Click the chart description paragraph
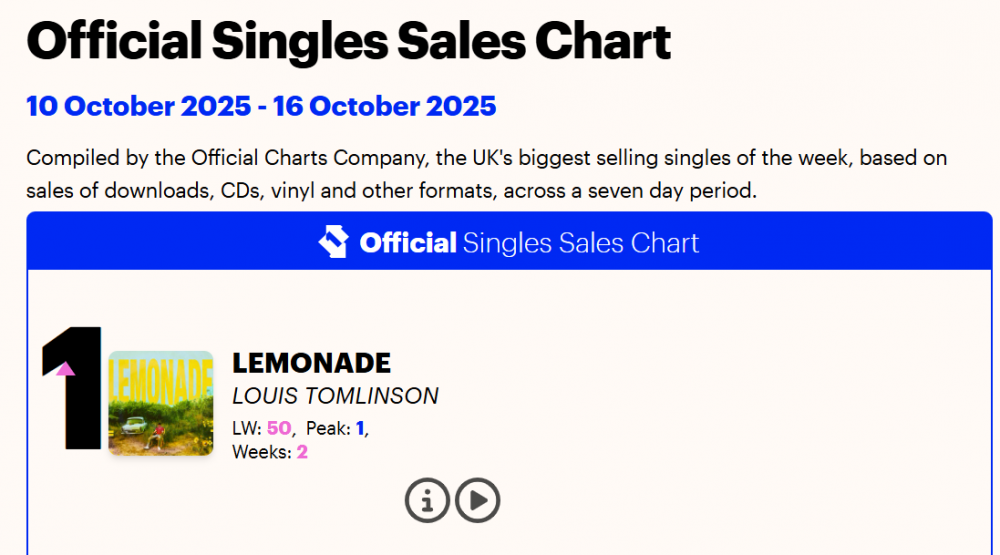The height and width of the screenshot is (555, 1000). coord(486,174)
